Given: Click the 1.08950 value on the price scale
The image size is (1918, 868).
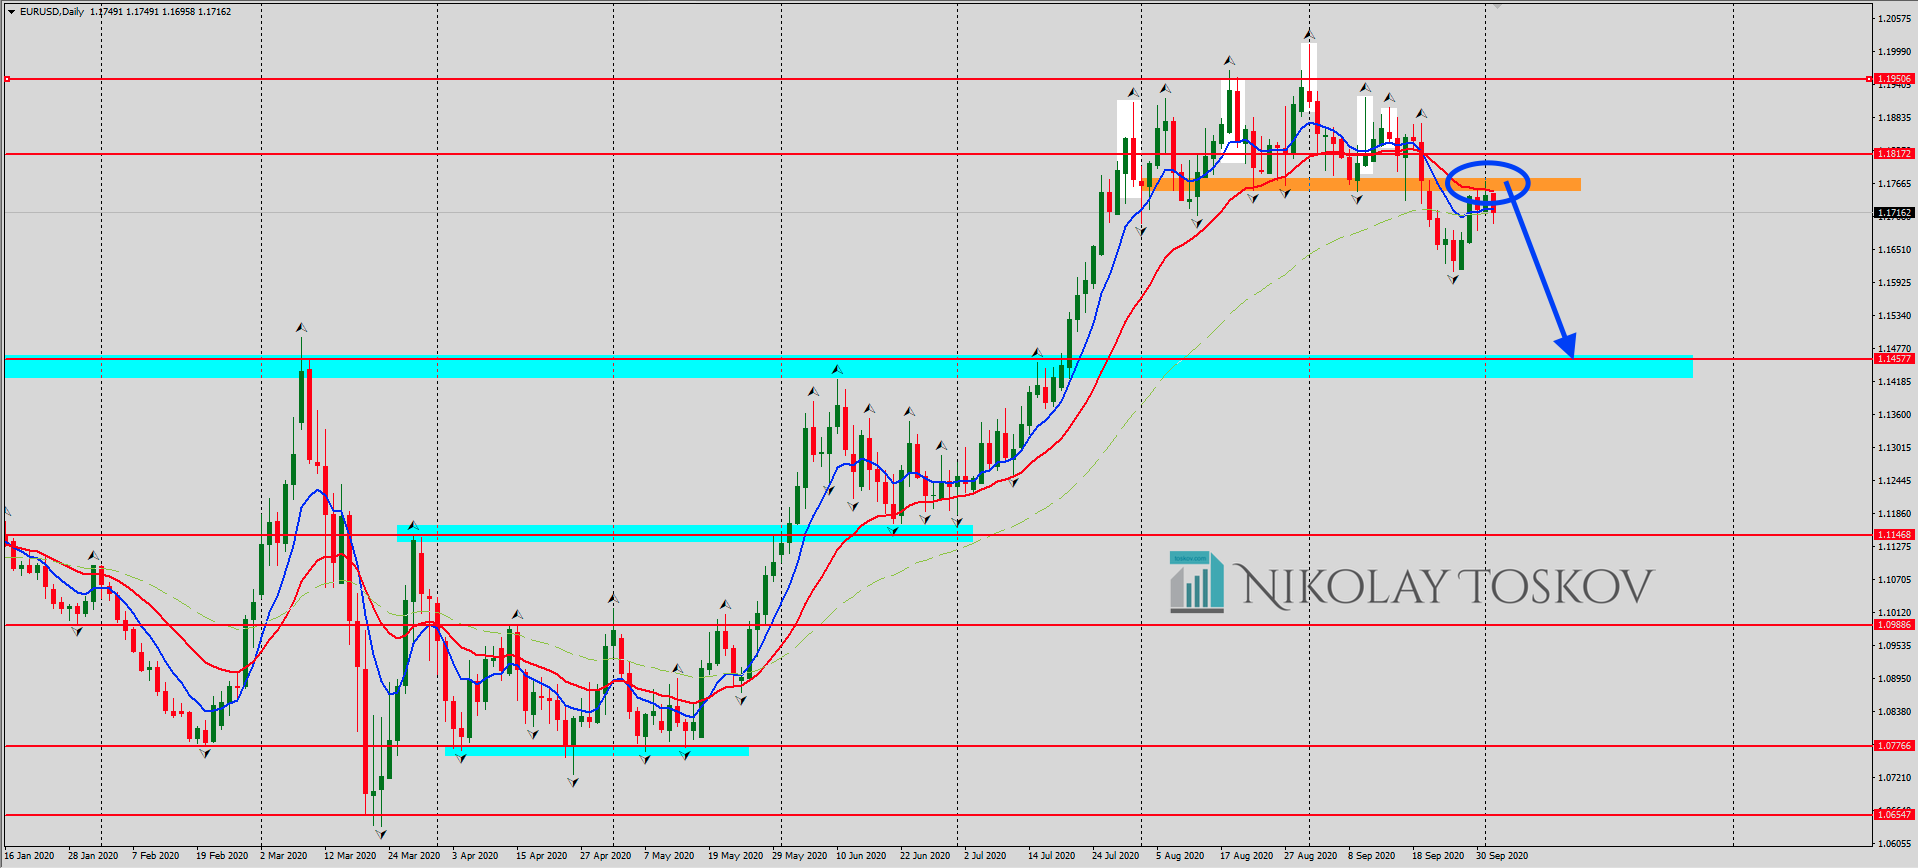Looking at the screenshot, I should (1895, 679).
